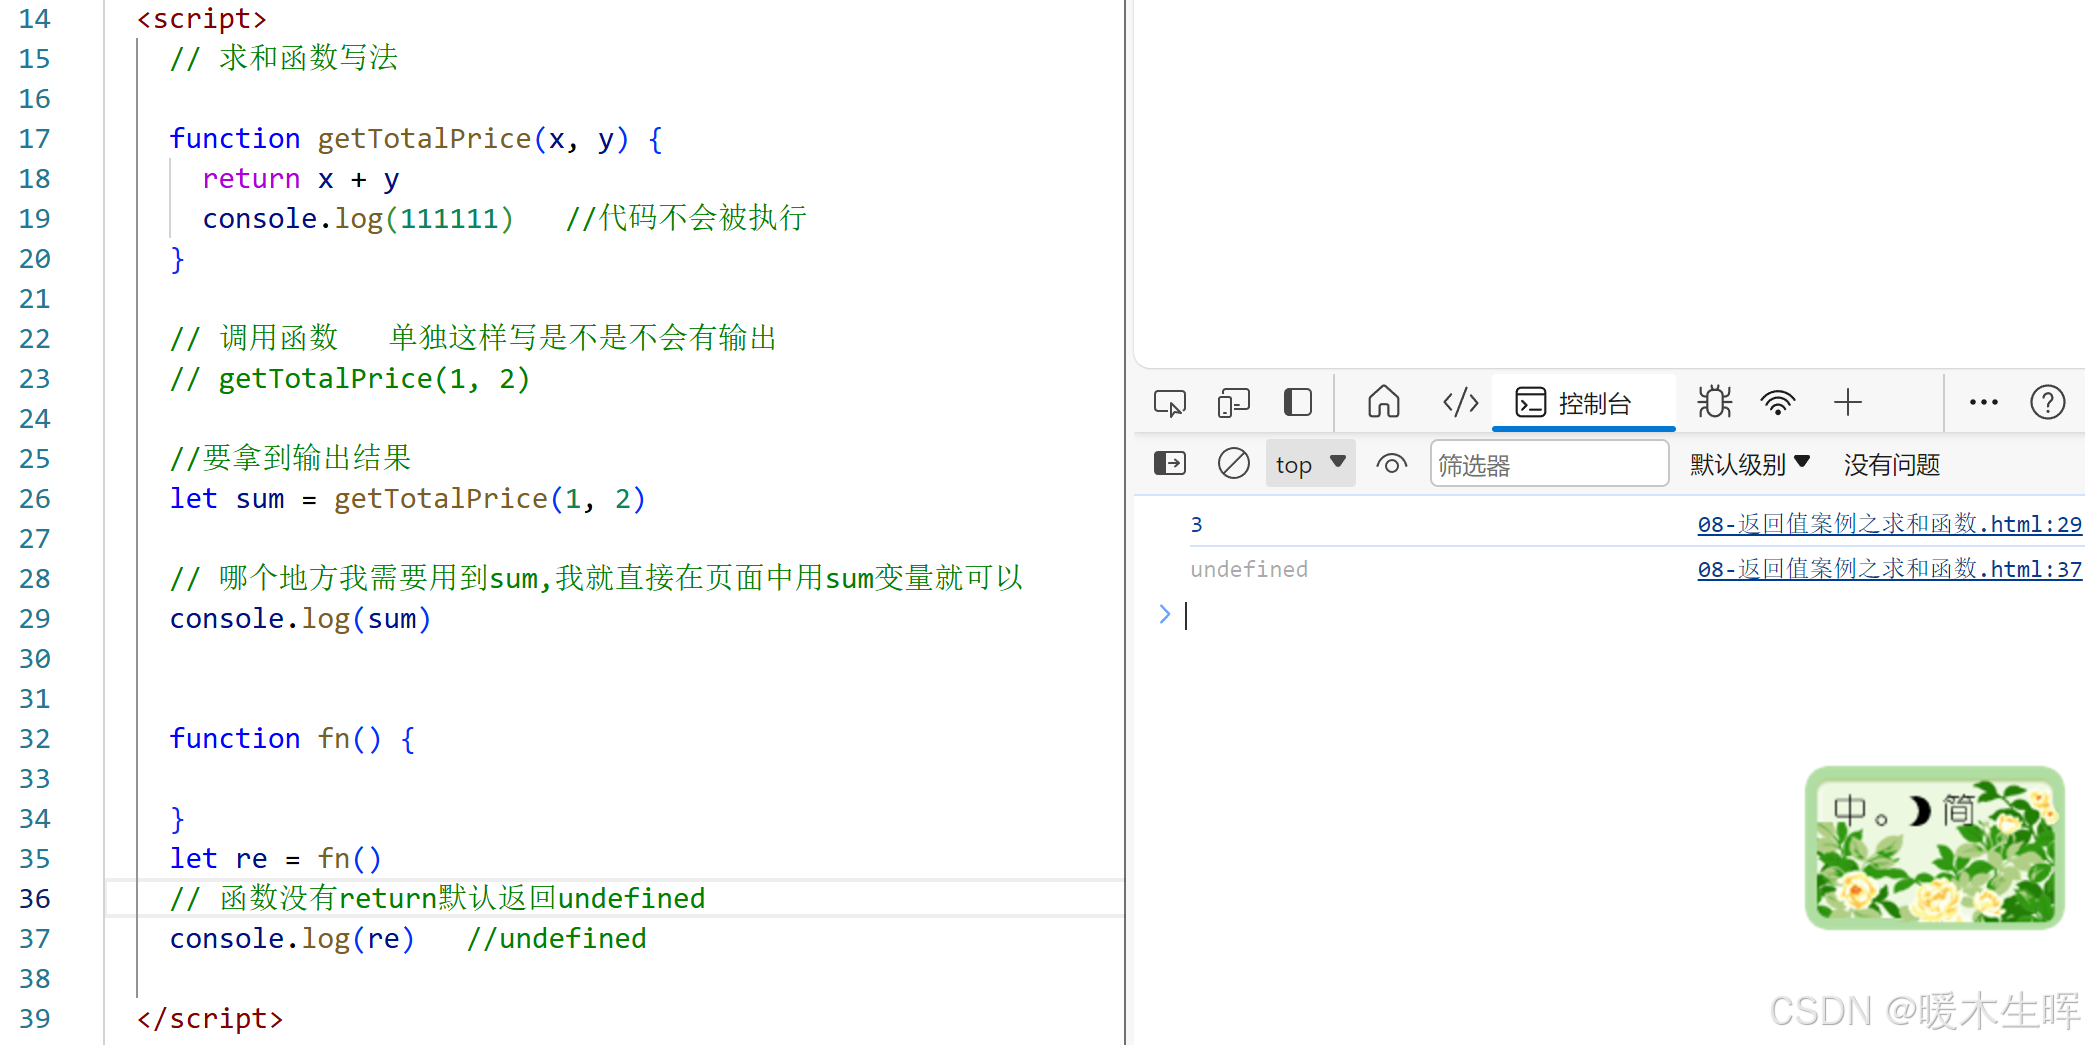Toggle IME punctuation mode symbol
The width and height of the screenshot is (2085, 1045).
pyautogui.click(x=1882, y=820)
